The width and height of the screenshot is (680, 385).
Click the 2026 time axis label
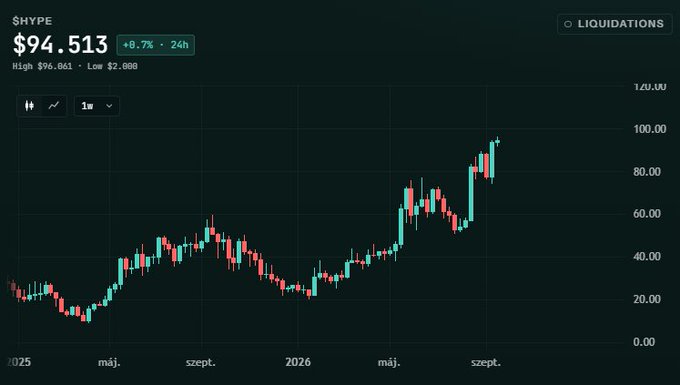[298, 362]
